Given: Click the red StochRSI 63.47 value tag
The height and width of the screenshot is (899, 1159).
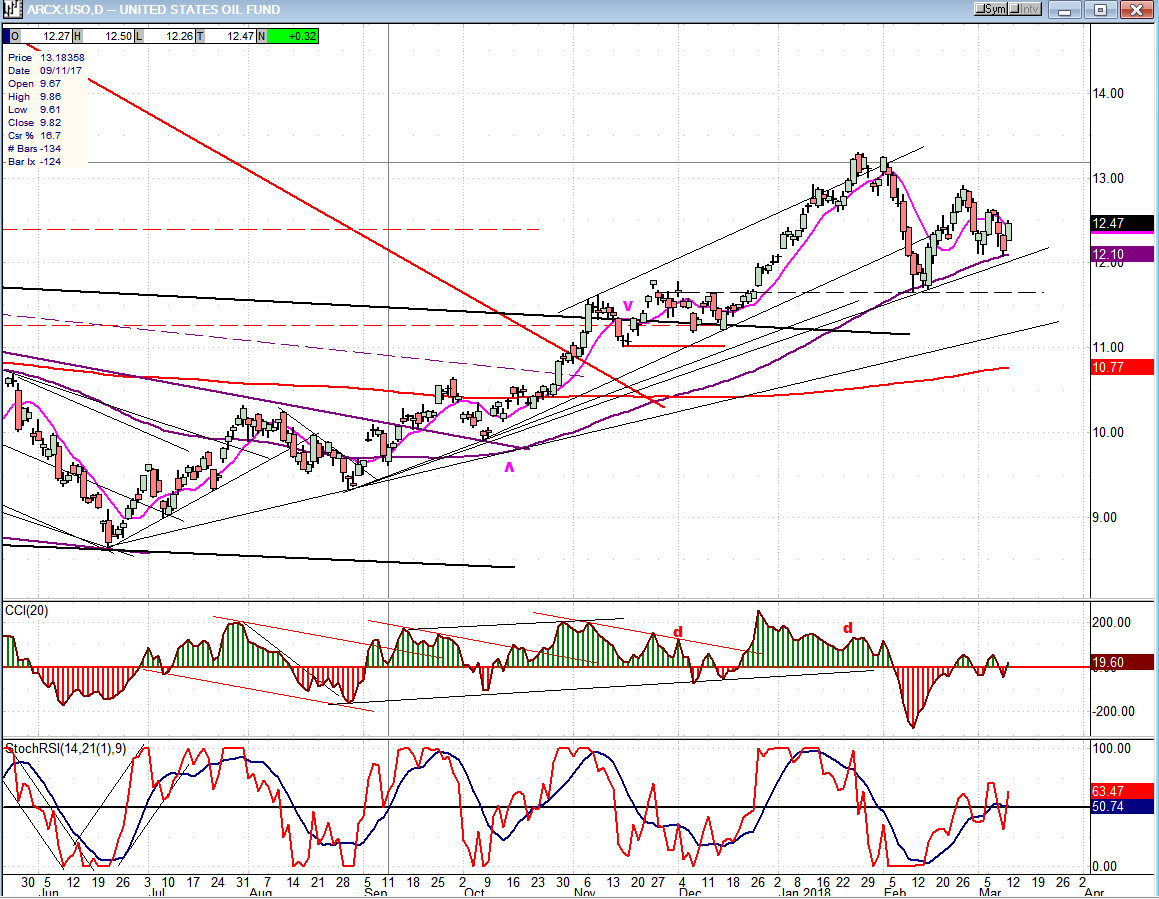Looking at the screenshot, I should click(1123, 791).
